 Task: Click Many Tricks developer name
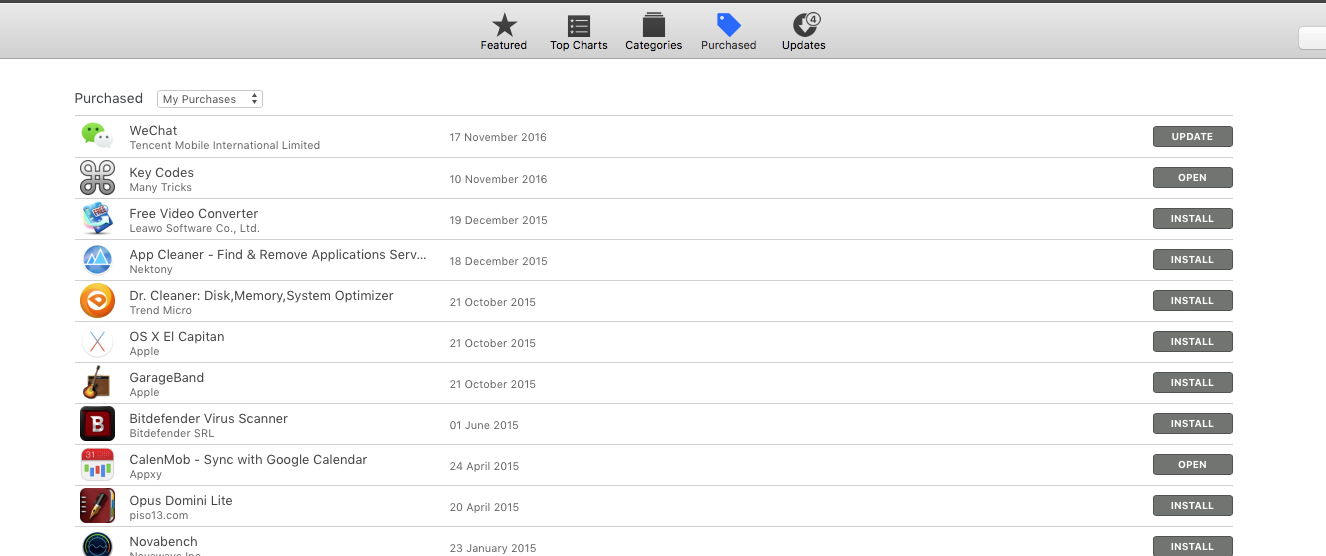[x=160, y=188]
